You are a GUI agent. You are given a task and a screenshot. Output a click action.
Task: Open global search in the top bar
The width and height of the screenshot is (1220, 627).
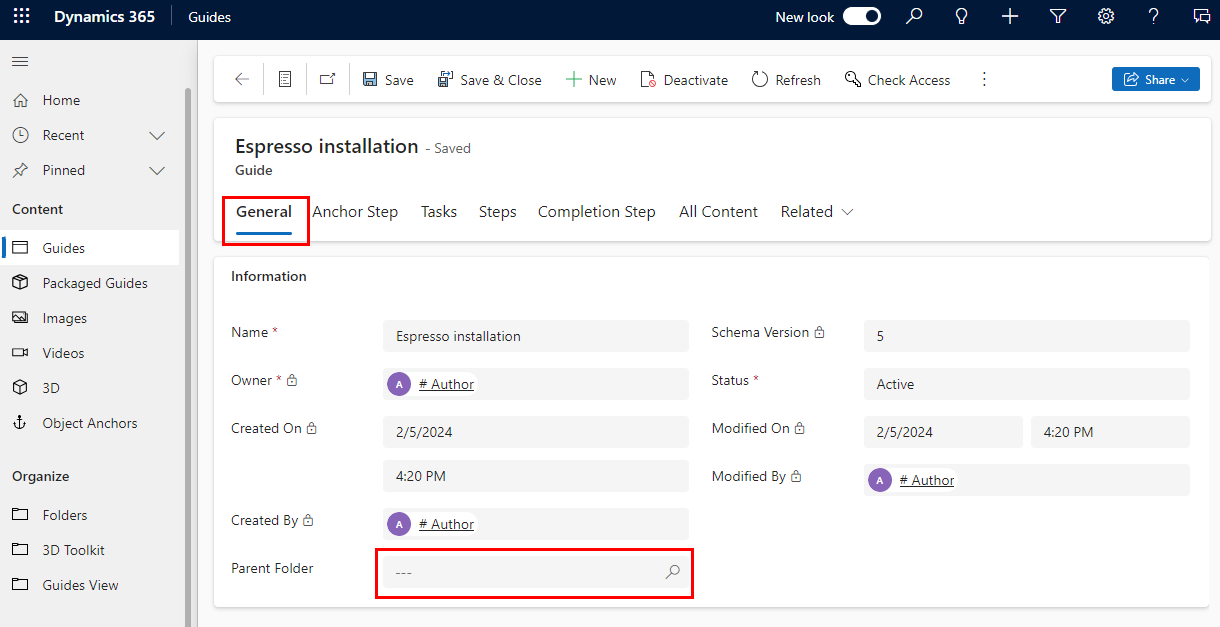(913, 16)
